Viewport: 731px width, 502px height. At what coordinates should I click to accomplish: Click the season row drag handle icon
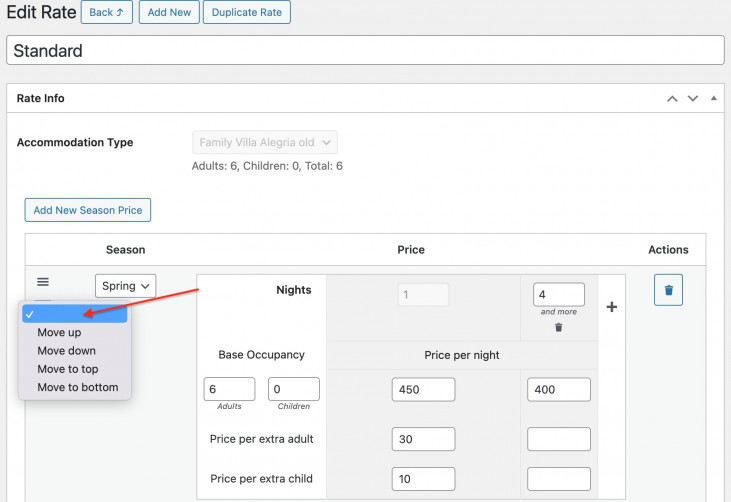point(43,283)
